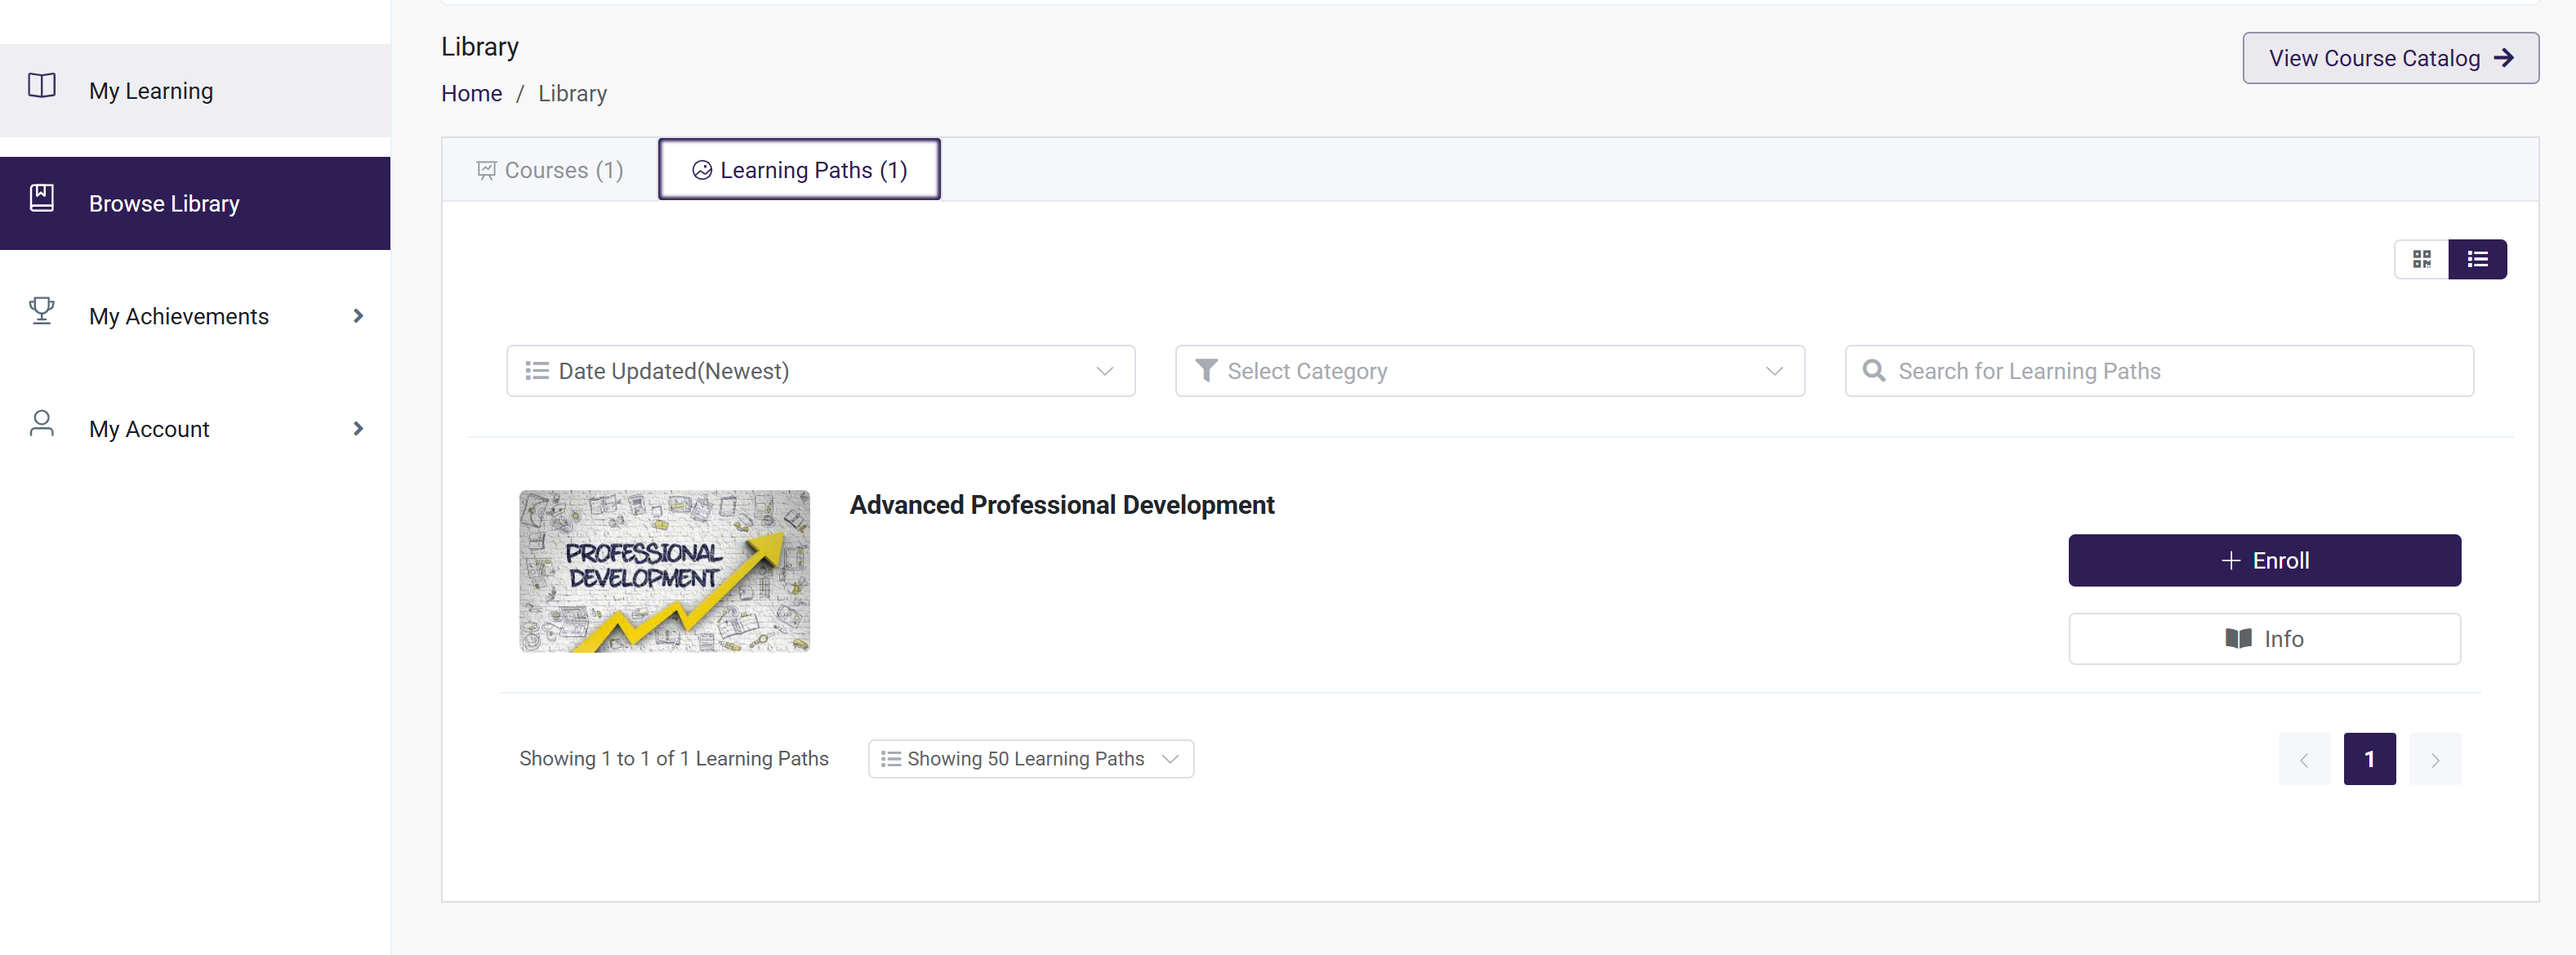The width and height of the screenshot is (2576, 955).
Task: Click the My Achievements trophy icon
Action: click(x=42, y=311)
